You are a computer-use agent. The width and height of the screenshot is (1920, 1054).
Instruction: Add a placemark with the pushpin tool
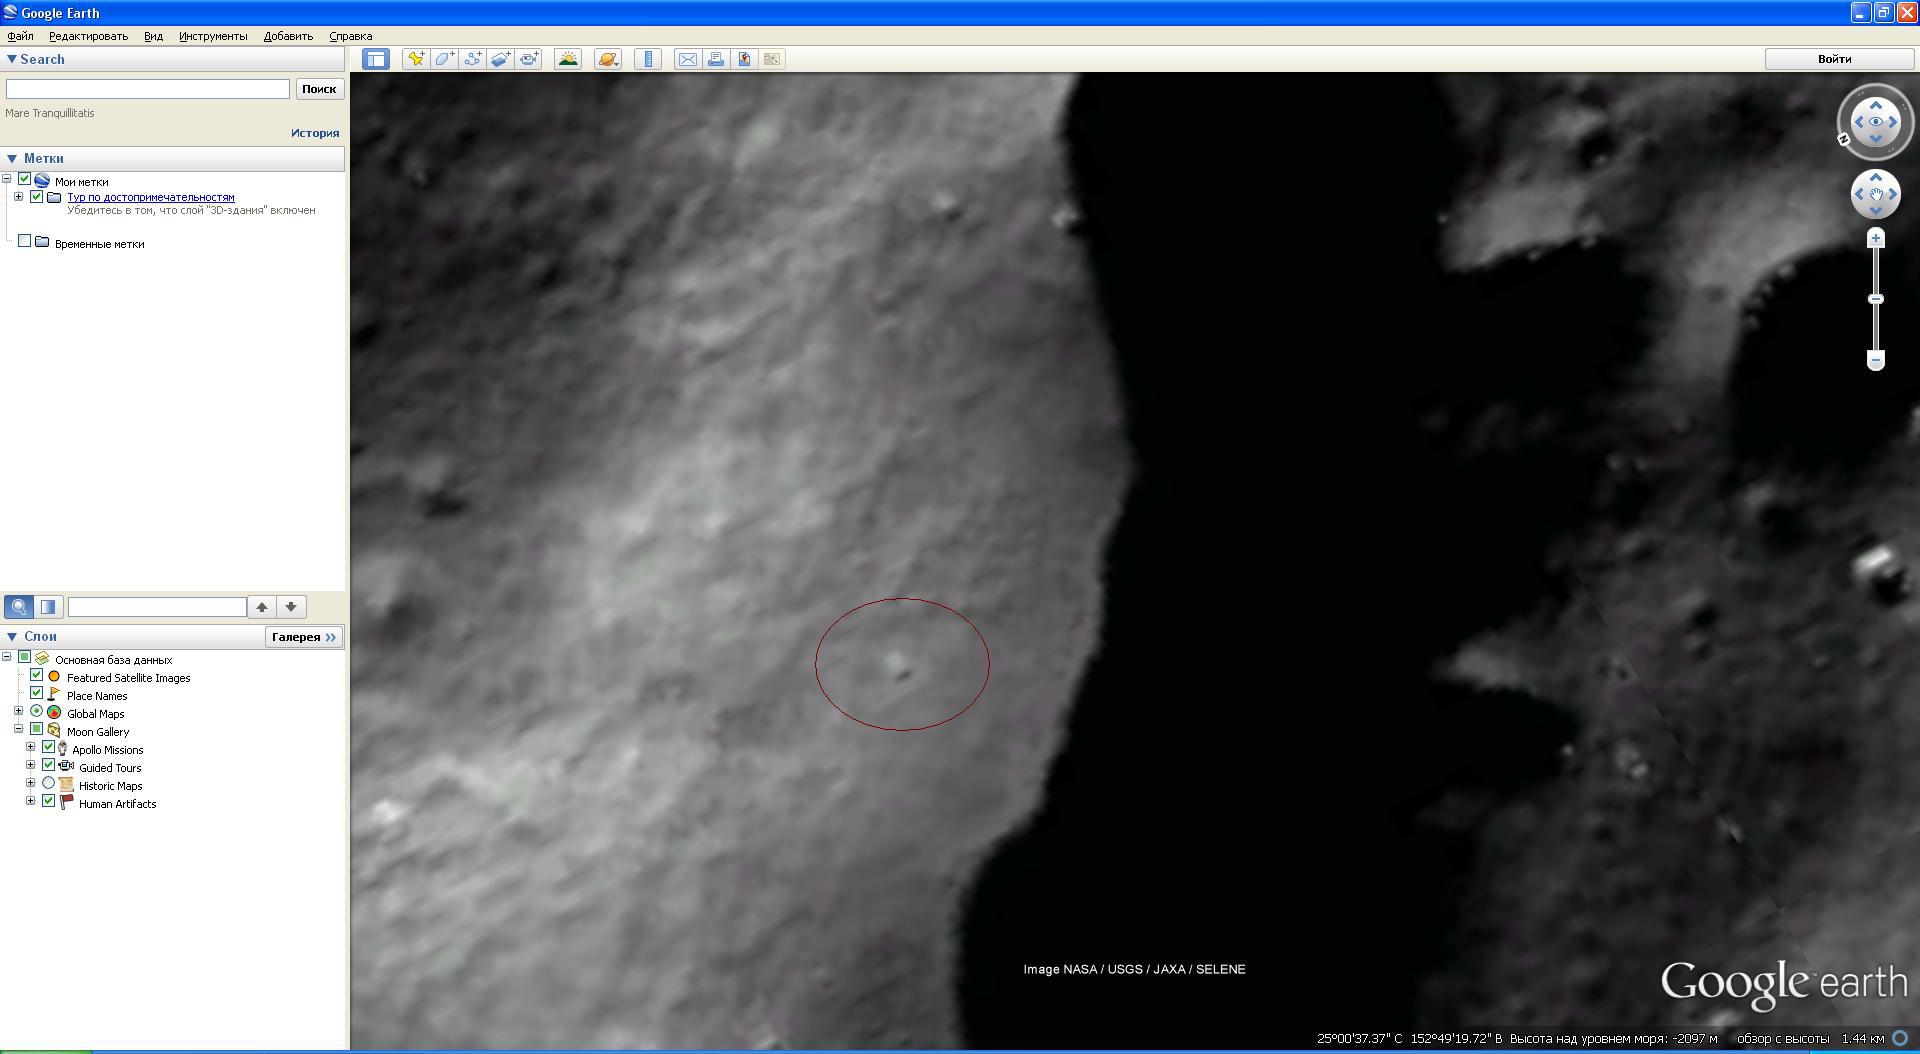(x=415, y=59)
